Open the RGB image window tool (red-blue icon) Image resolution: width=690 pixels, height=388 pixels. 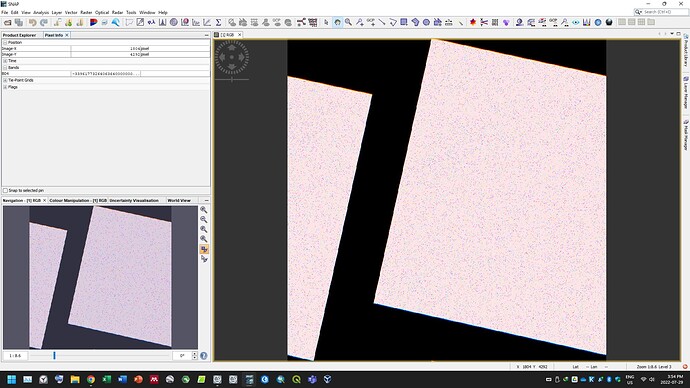click(x=93, y=22)
